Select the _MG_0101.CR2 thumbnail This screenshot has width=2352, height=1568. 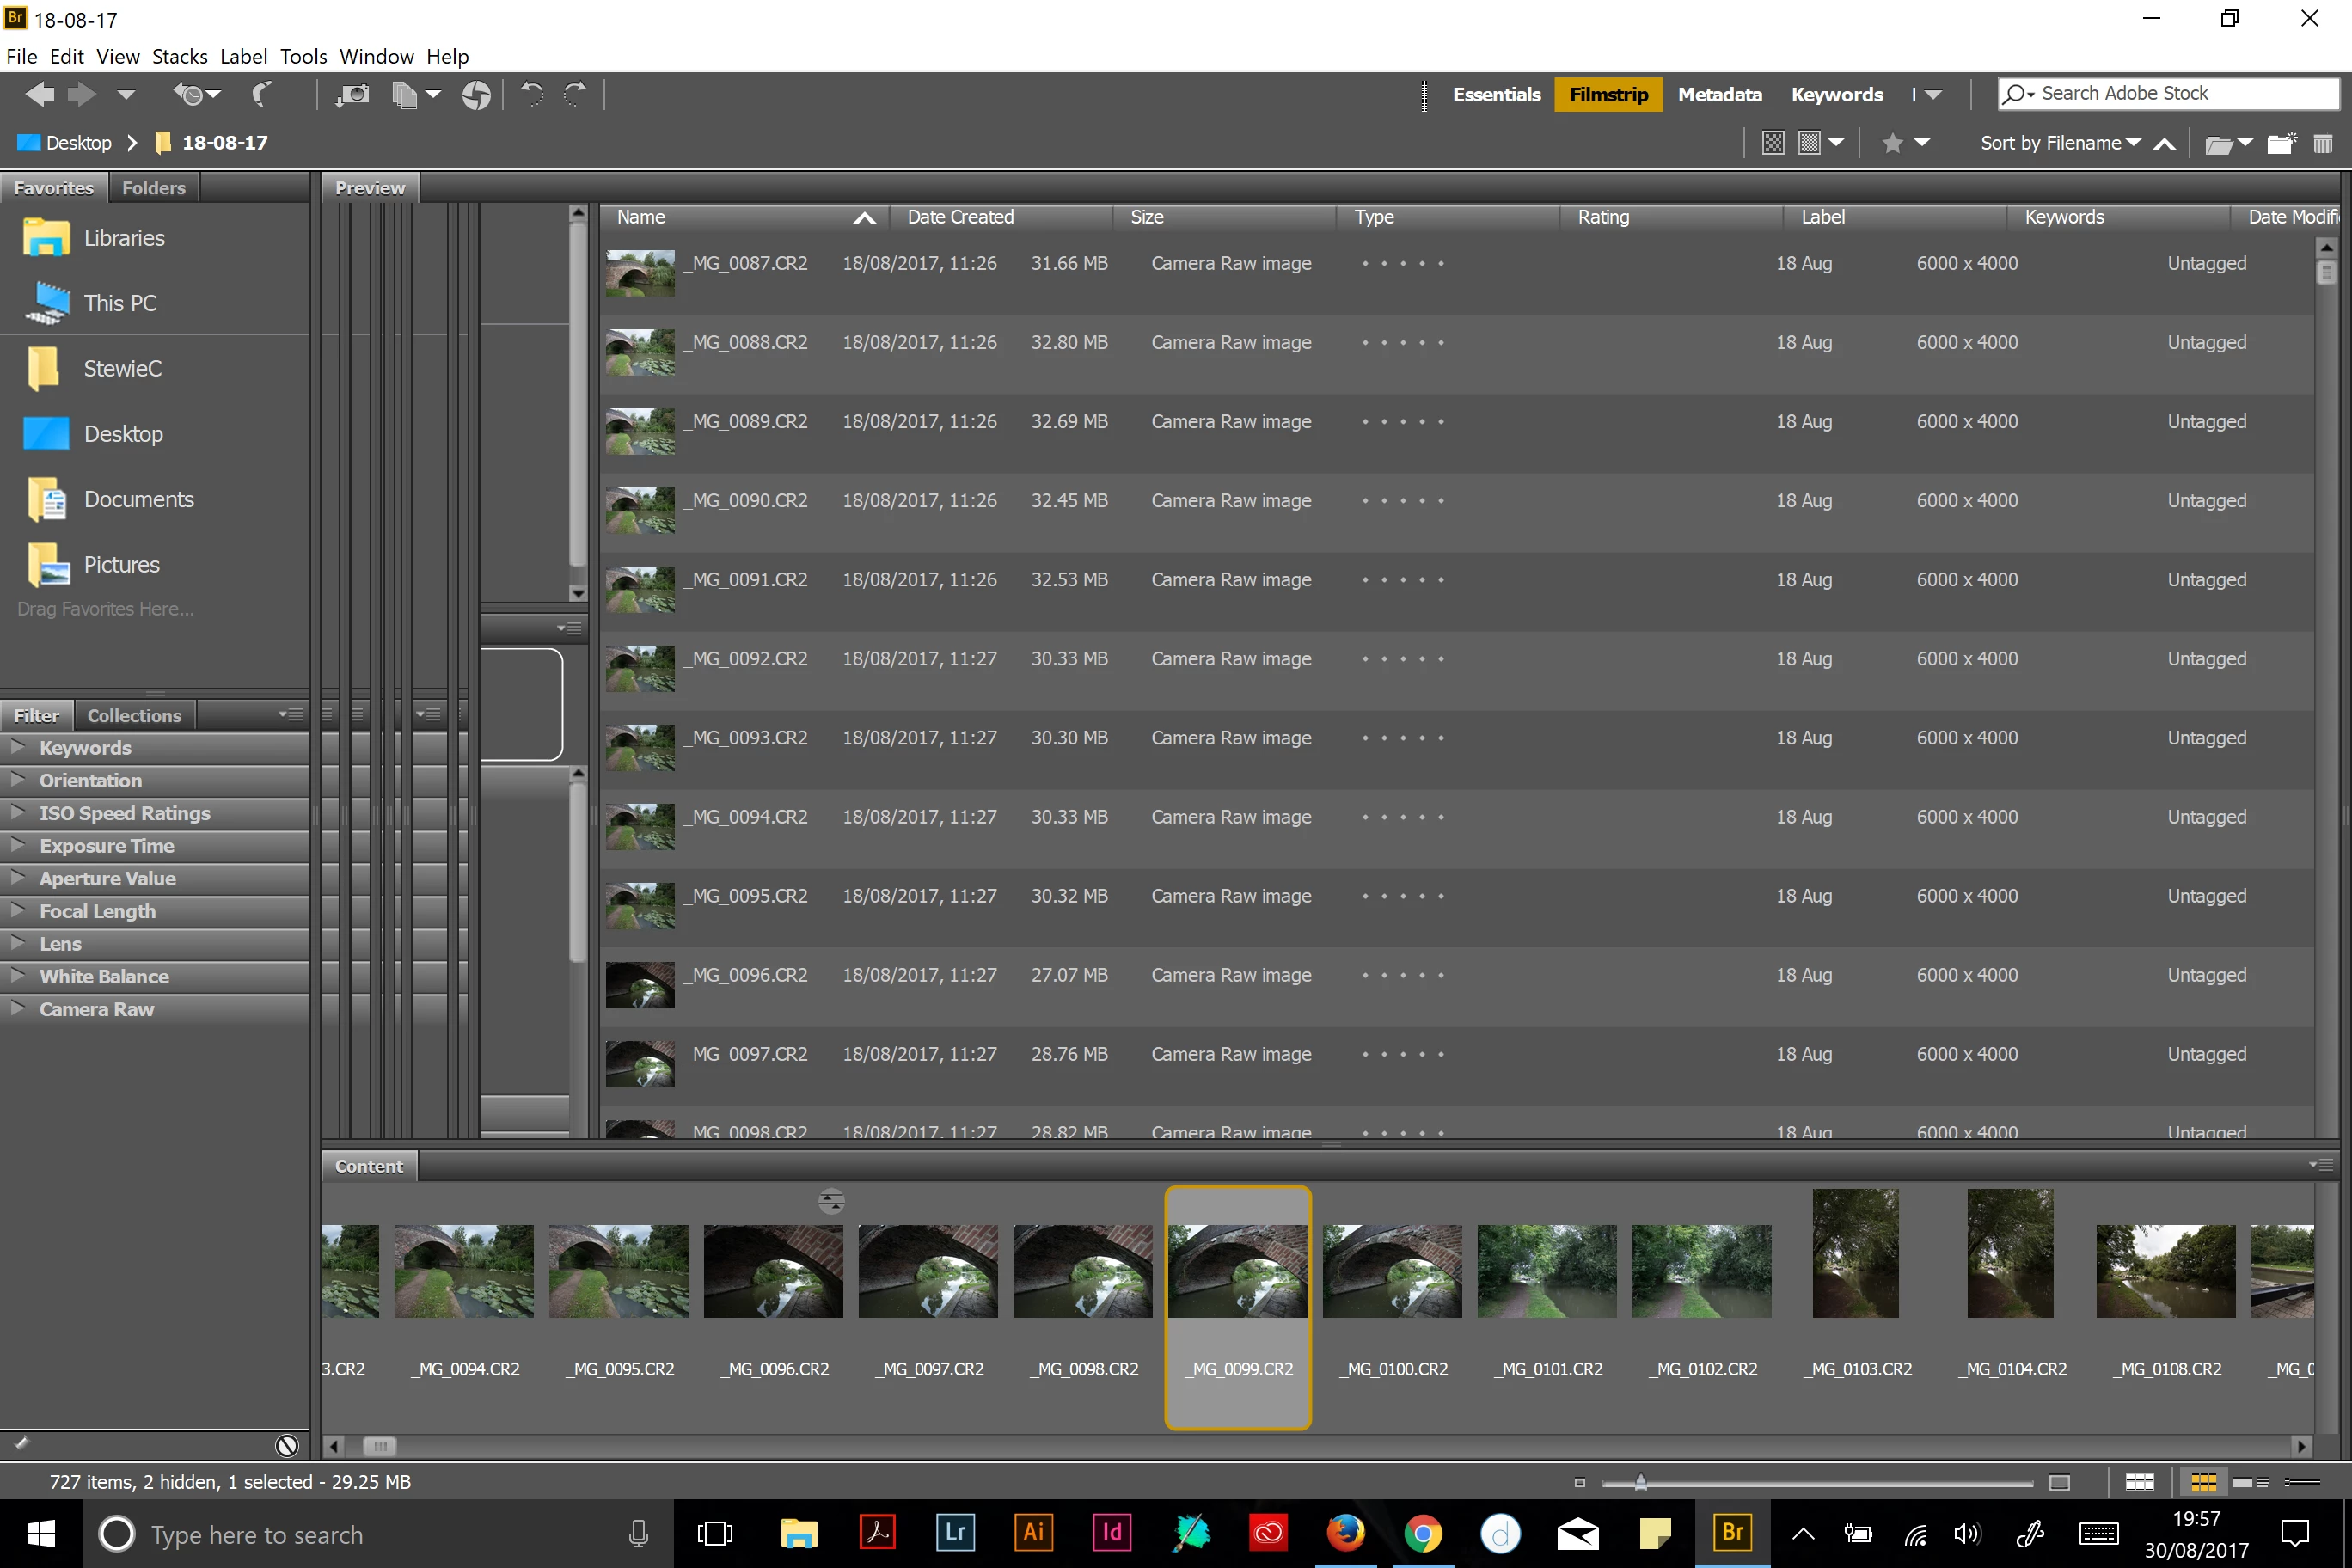click(1546, 1271)
